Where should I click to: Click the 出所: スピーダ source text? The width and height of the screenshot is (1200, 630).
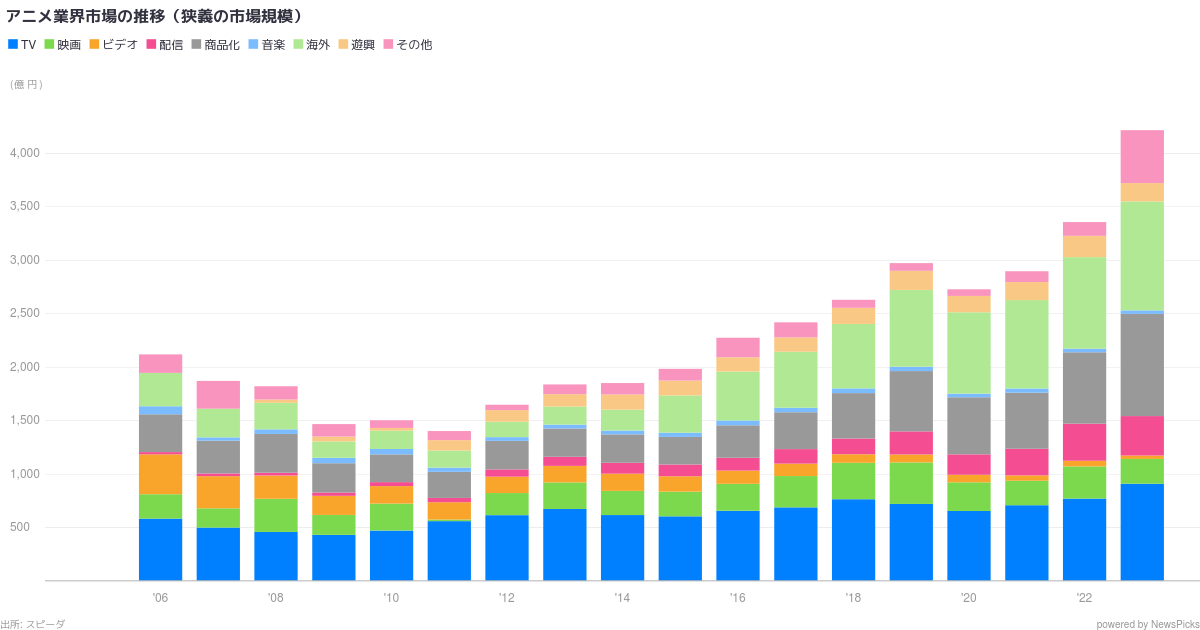click(x=33, y=624)
